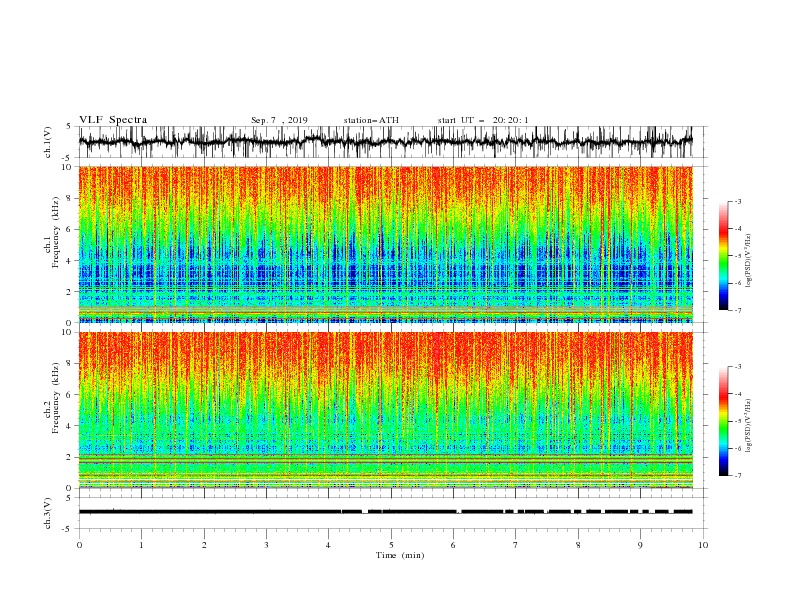This screenshot has width=792, height=612.
Task: Click the "-3" label on ch.1 color bar
Action: [738, 201]
